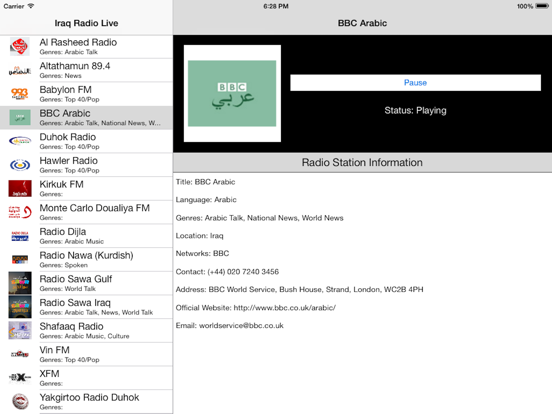Pick Vin FM station title
Viewport: 552px width, 414px height.
coord(55,350)
